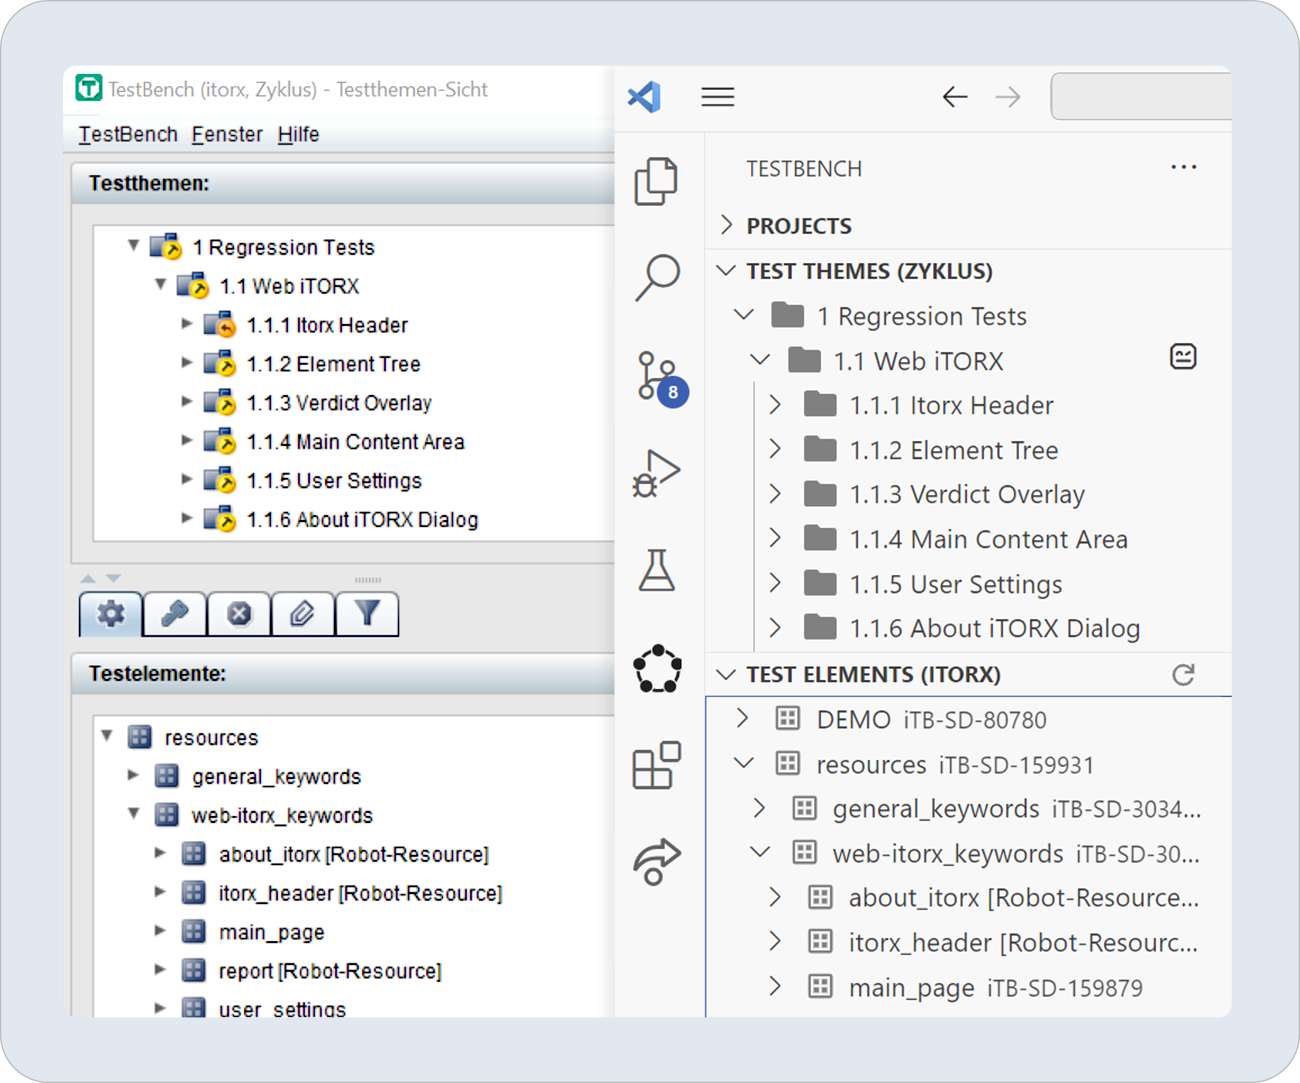
Task: Select 1.1.4 Main Content Area in Testthemen
Action: (x=355, y=442)
